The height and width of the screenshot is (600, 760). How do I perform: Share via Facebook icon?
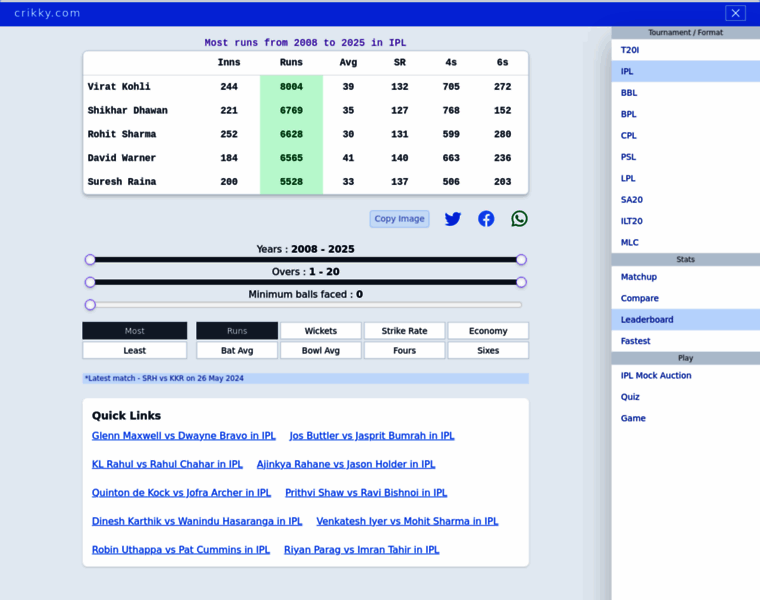pos(486,219)
